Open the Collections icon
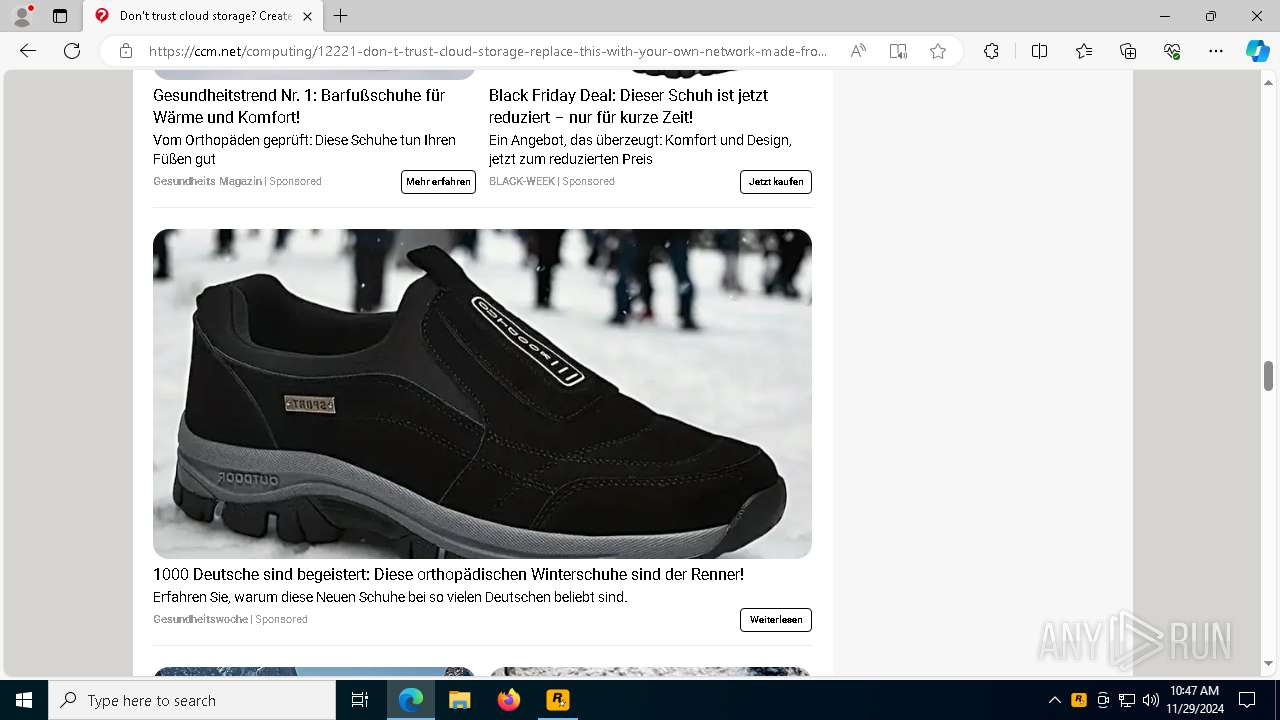1280x720 pixels. tap(1128, 51)
